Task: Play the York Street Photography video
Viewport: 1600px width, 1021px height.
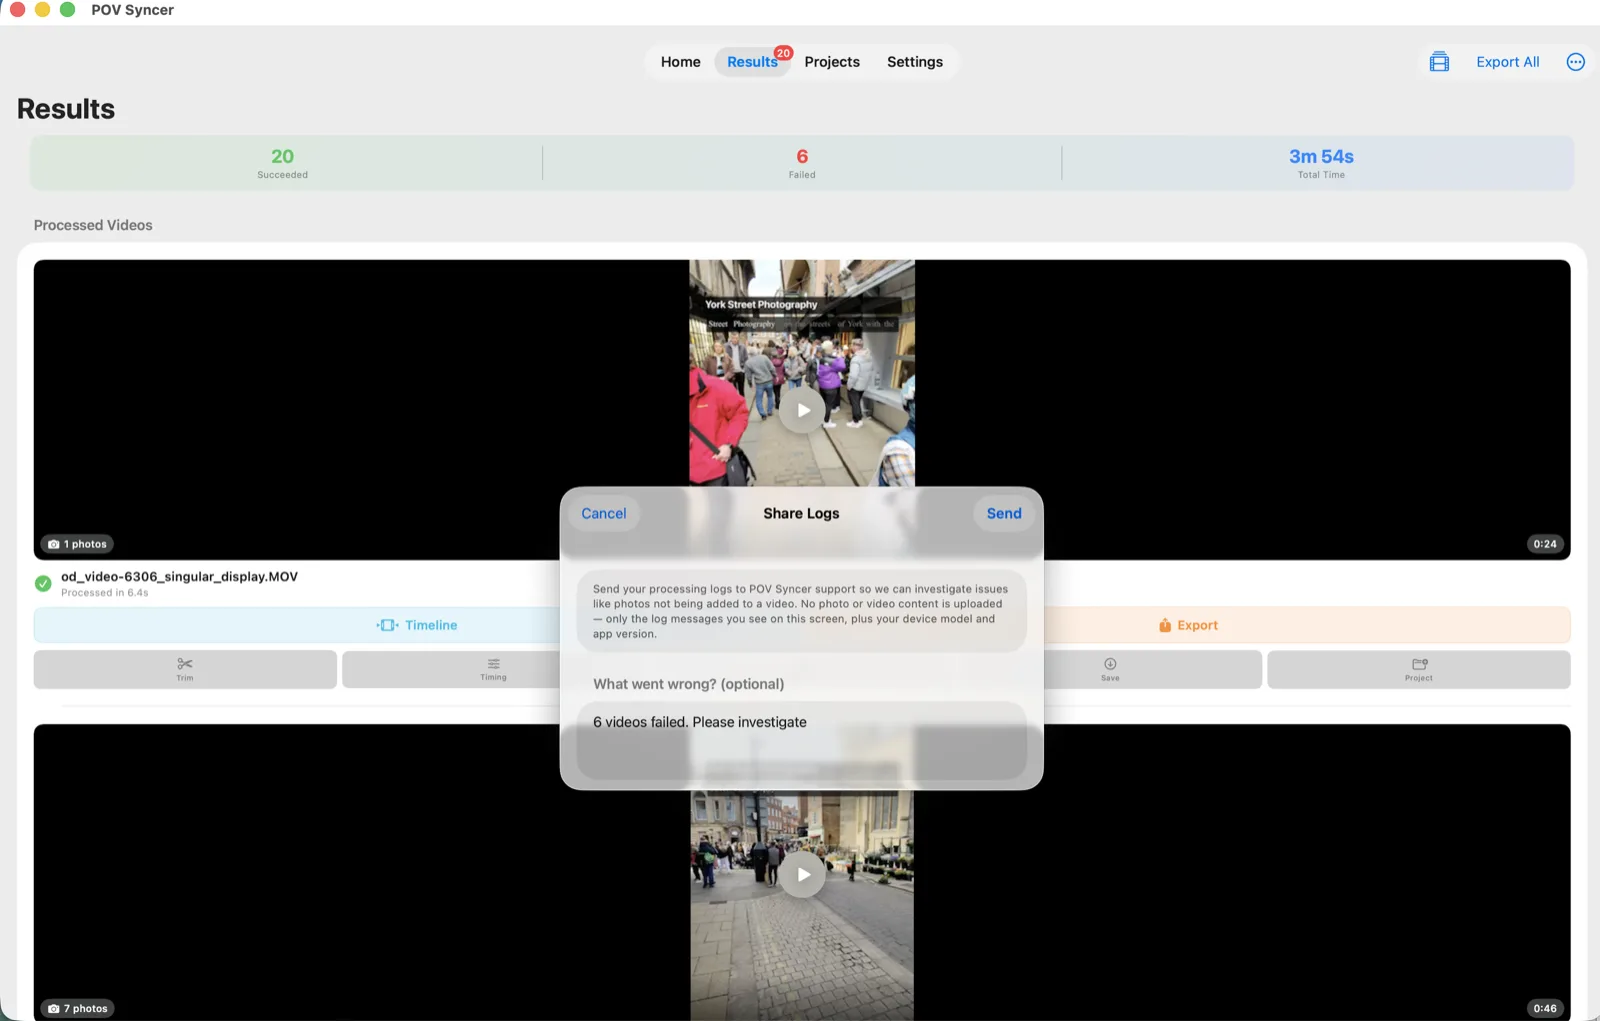Action: click(802, 410)
